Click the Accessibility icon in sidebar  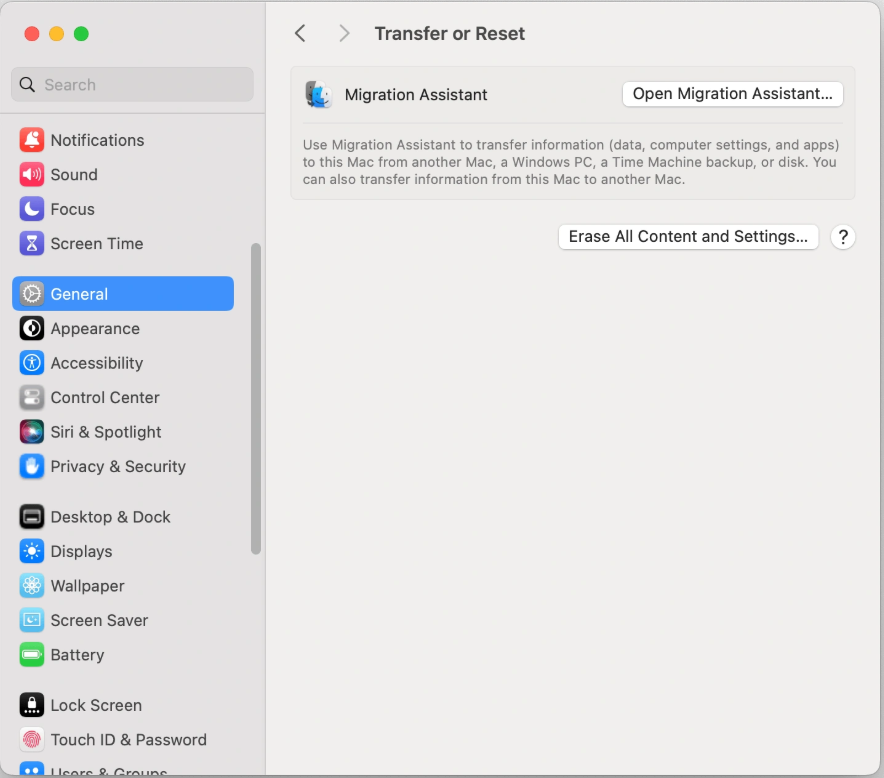coord(32,363)
